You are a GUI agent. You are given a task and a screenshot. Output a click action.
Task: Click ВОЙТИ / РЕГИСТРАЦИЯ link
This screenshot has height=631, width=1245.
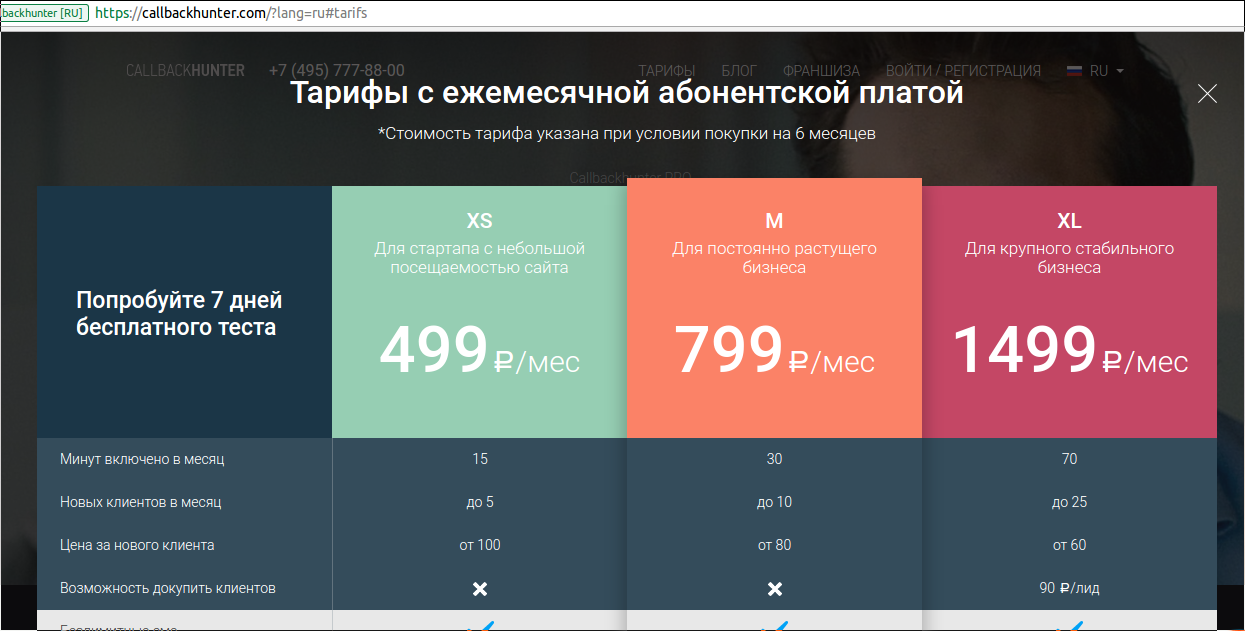click(x=963, y=71)
